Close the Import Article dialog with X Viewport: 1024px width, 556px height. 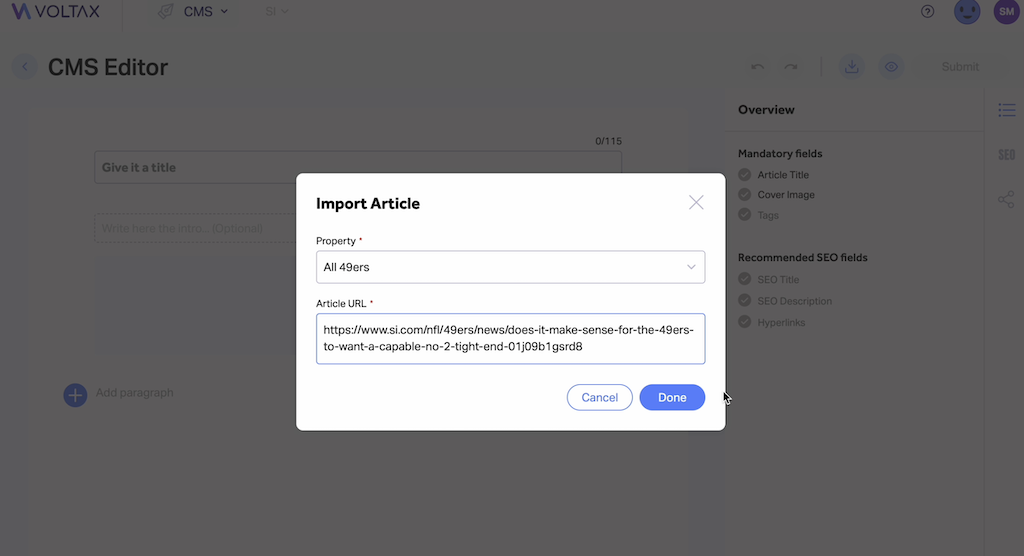[x=696, y=203]
